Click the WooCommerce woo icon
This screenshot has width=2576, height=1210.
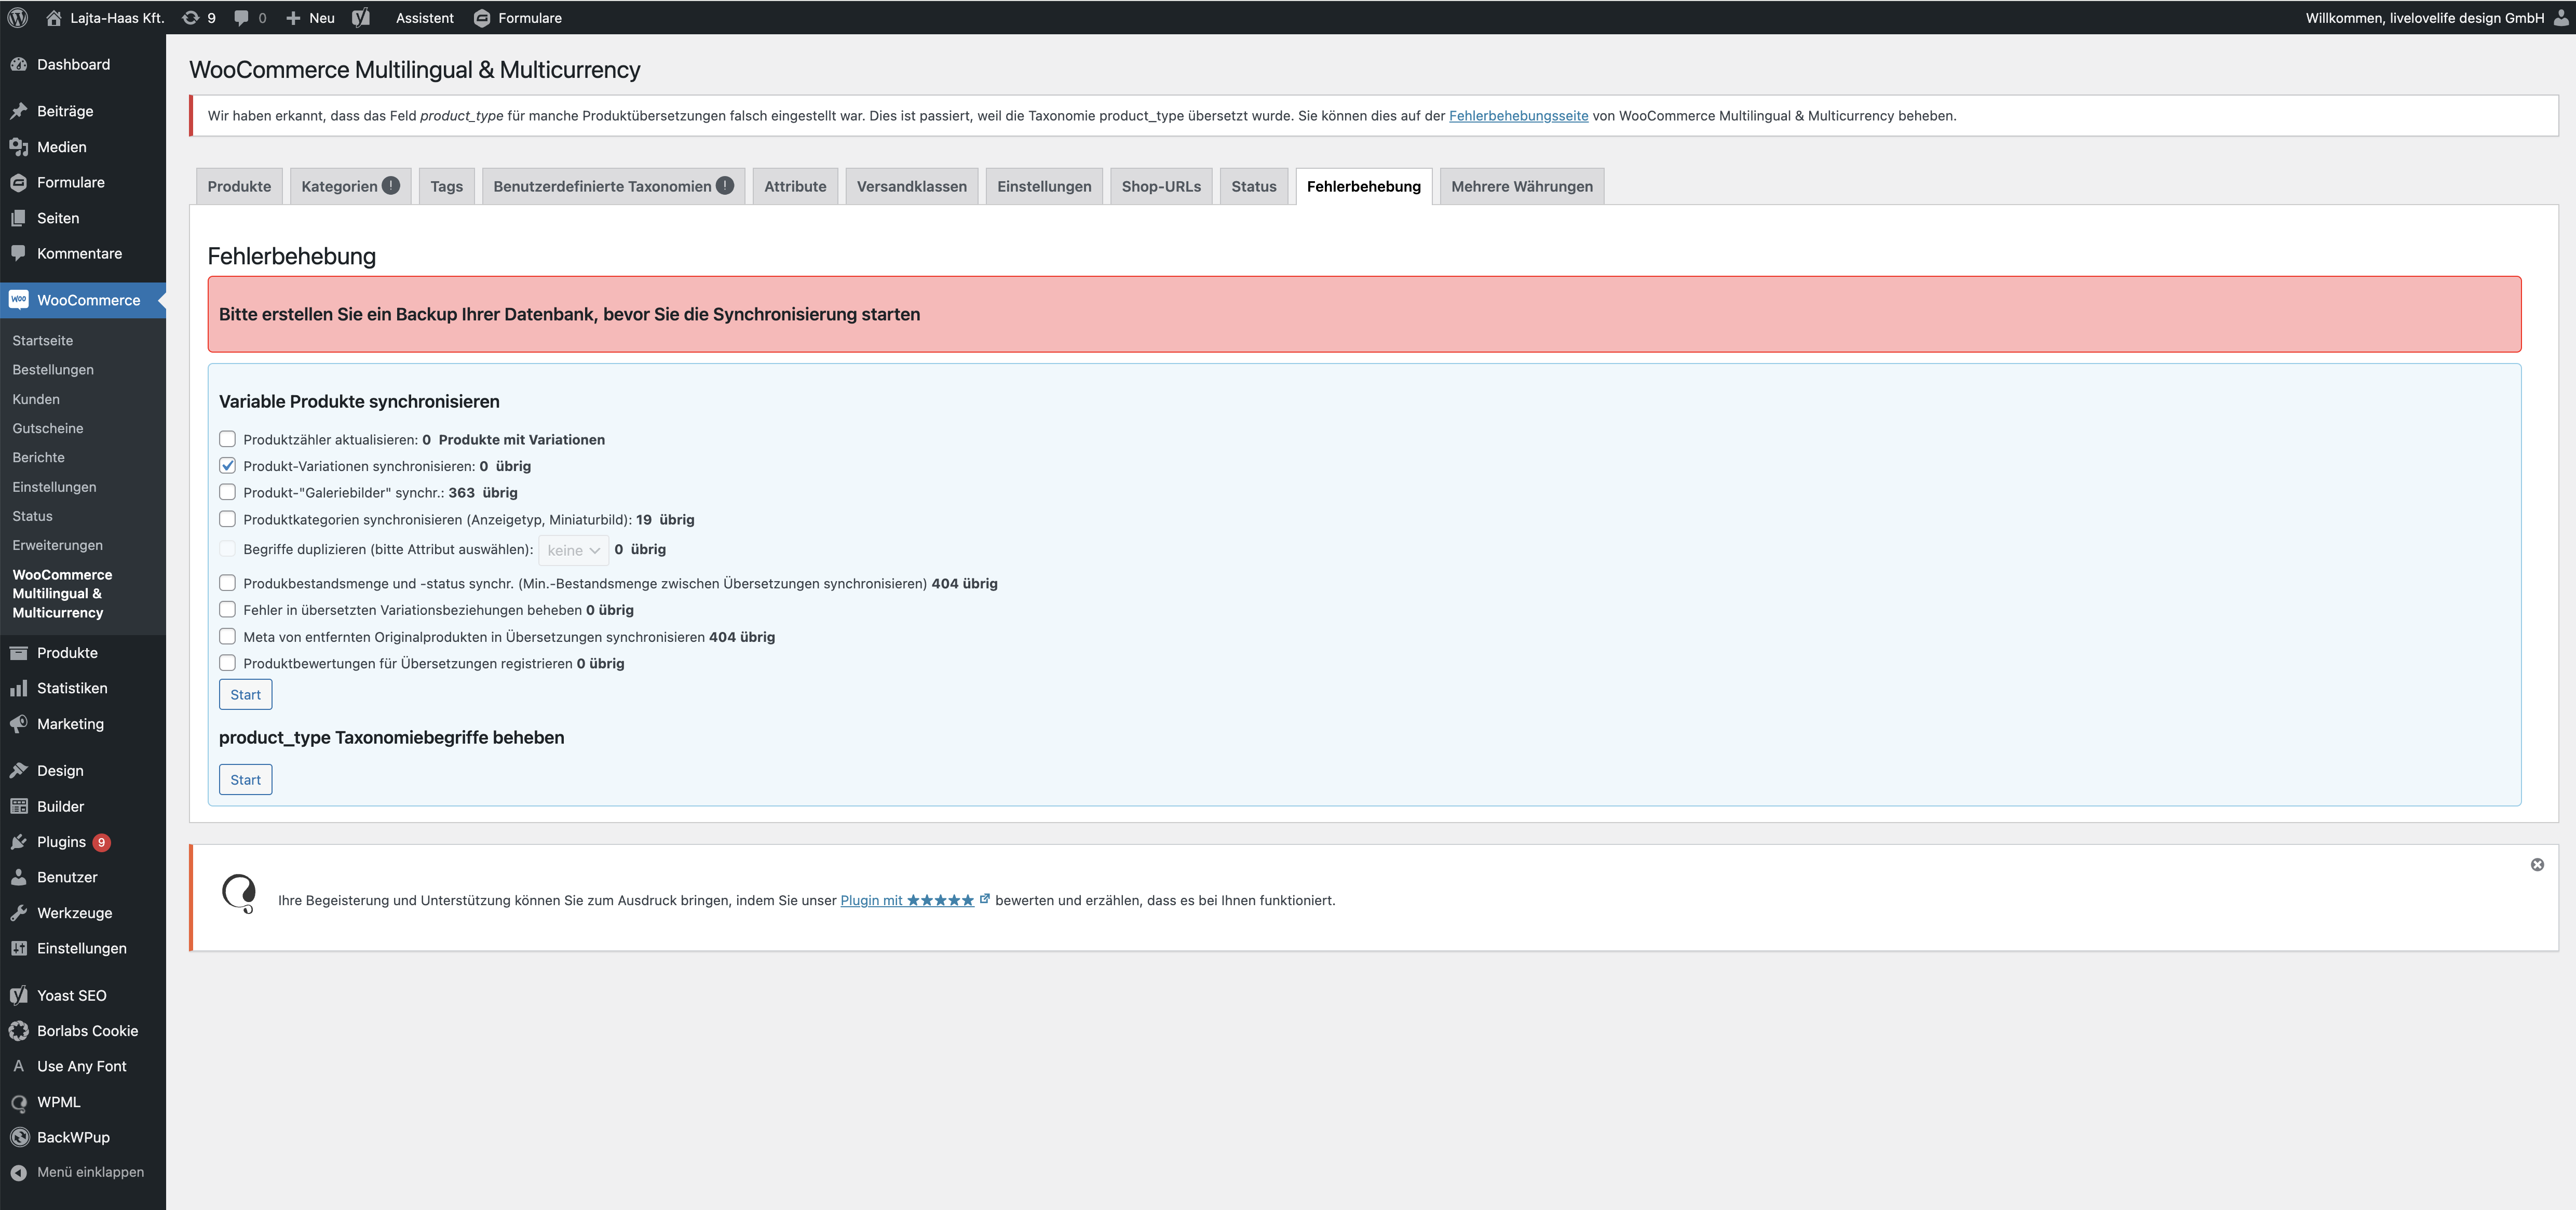point(18,300)
